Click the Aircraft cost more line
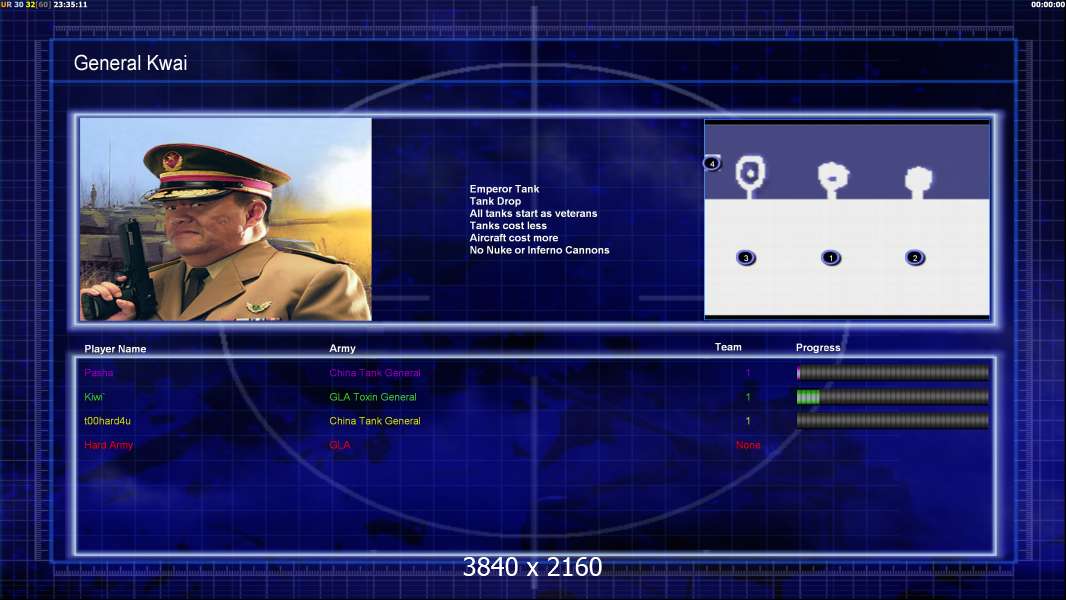Image resolution: width=1066 pixels, height=600 pixels. tap(513, 238)
